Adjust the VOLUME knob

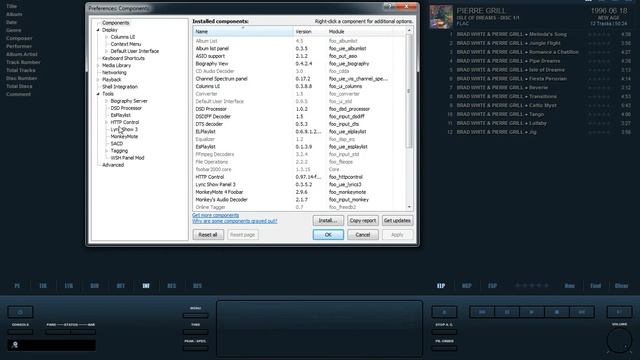pos(619,340)
